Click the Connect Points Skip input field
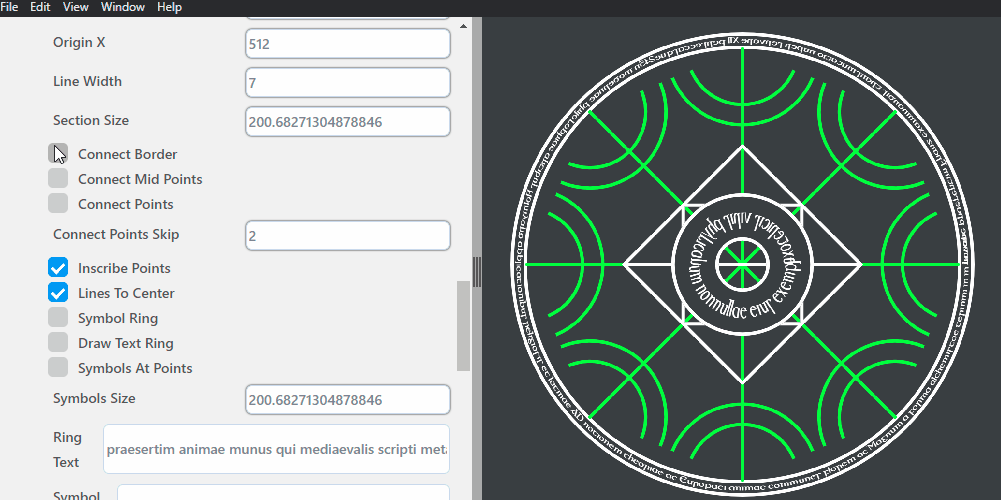 tap(348, 236)
